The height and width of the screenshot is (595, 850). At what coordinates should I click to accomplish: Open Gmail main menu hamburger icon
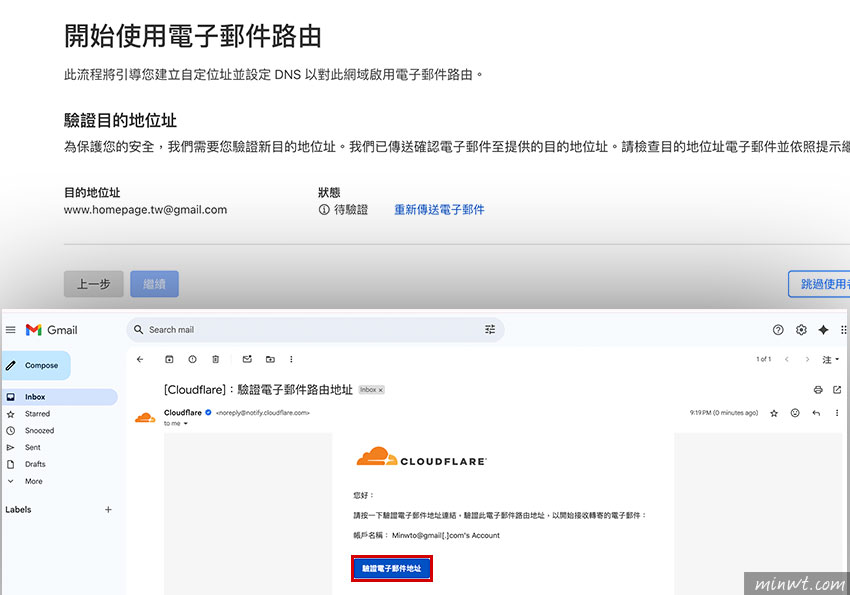pyautogui.click(x=10, y=329)
